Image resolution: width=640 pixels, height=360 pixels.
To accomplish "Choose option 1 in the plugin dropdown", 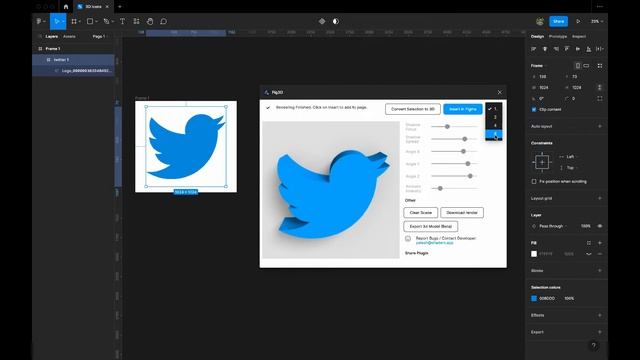I will (x=494, y=109).
